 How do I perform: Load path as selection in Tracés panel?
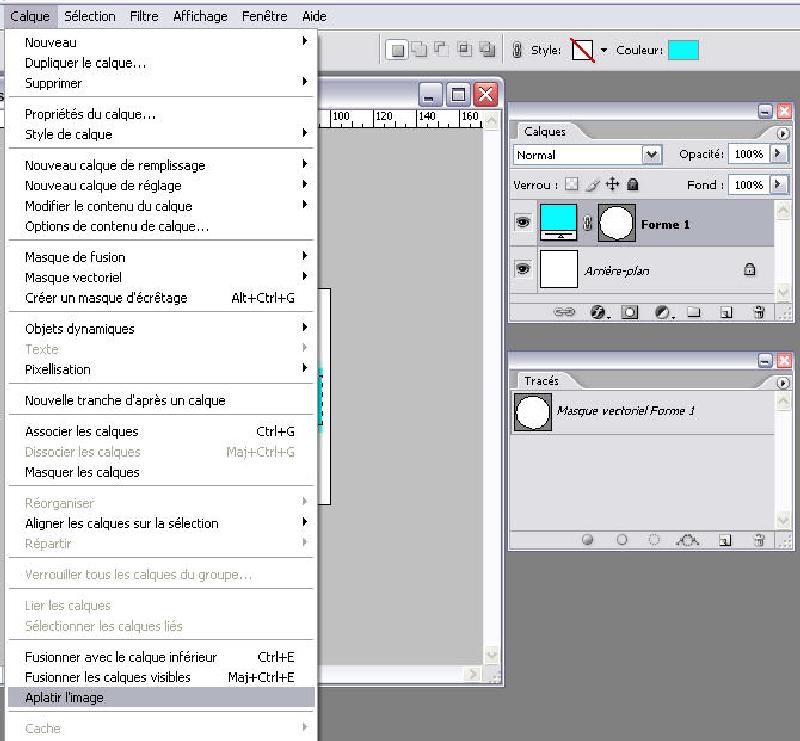click(654, 539)
